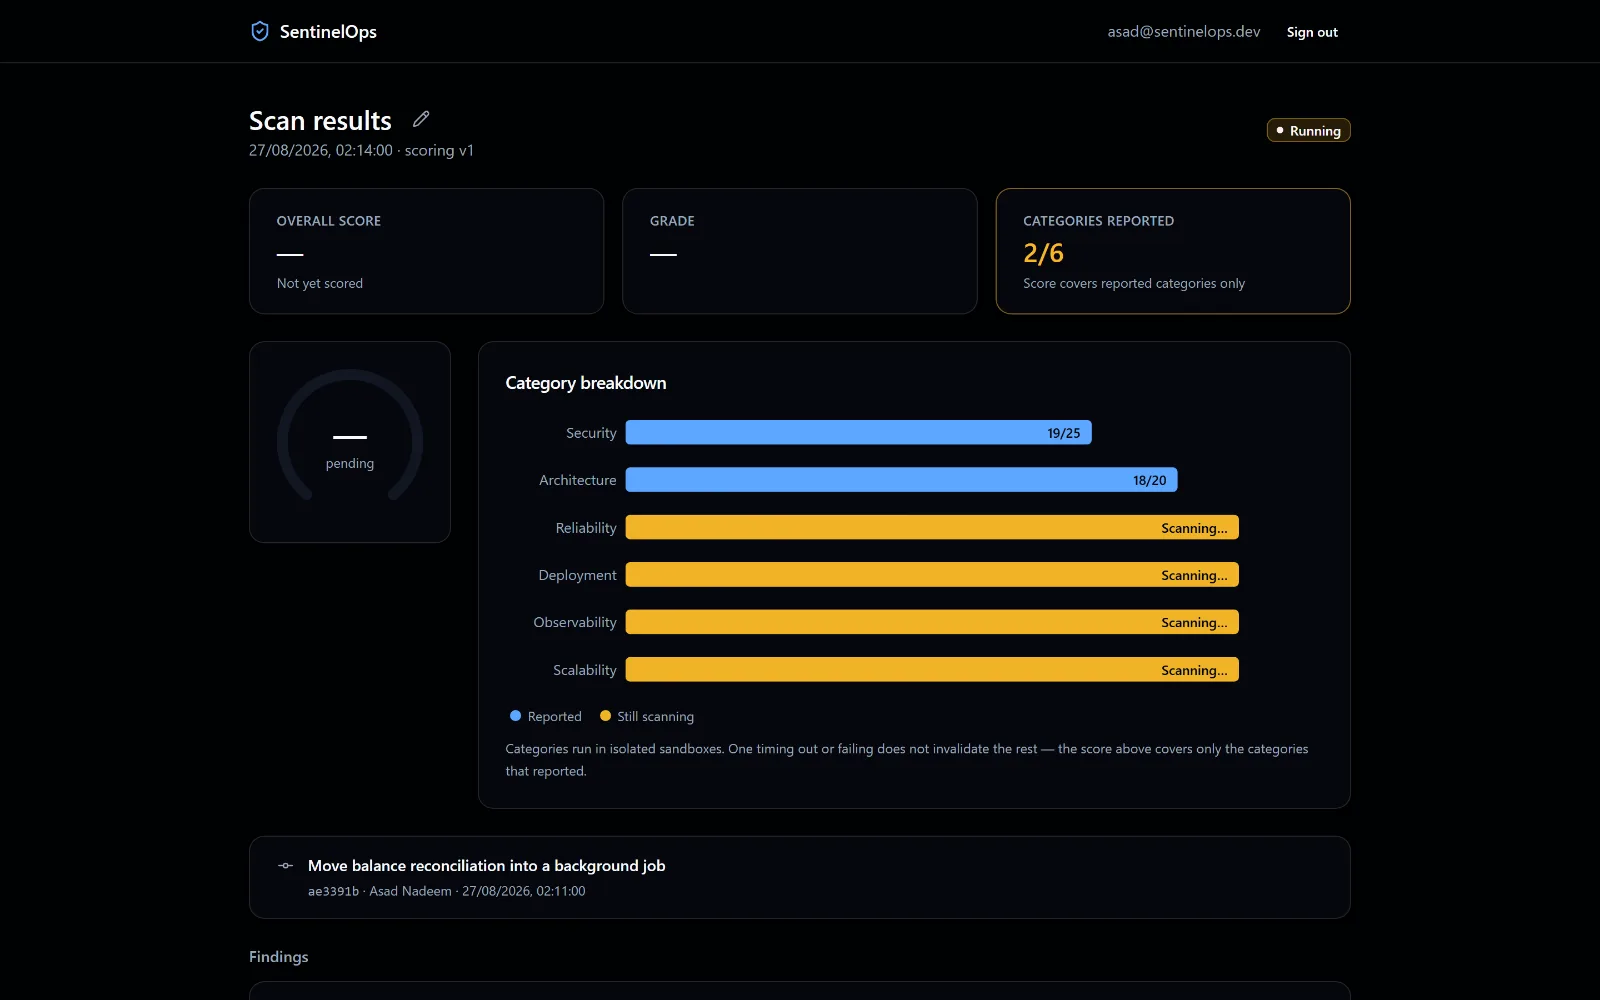Open the Move balance reconciliation commit title
1600x1000 pixels.
(x=486, y=866)
